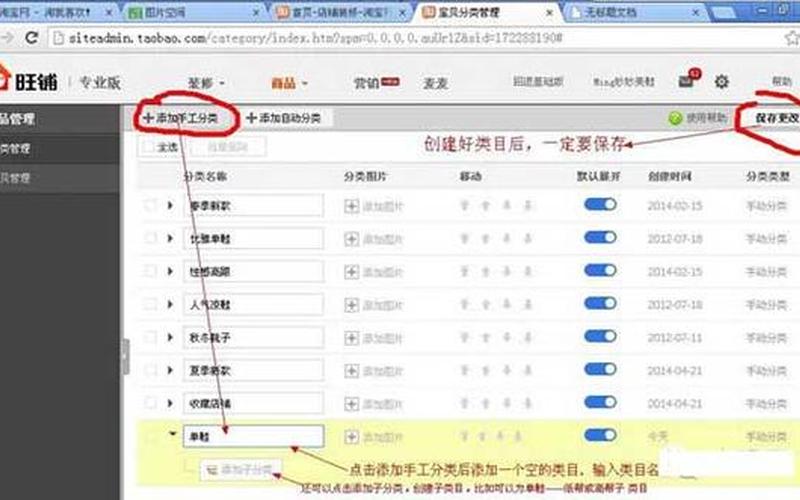Click add-image icon for new 单鞋 row
This screenshot has width=800, height=500.
click(351, 437)
